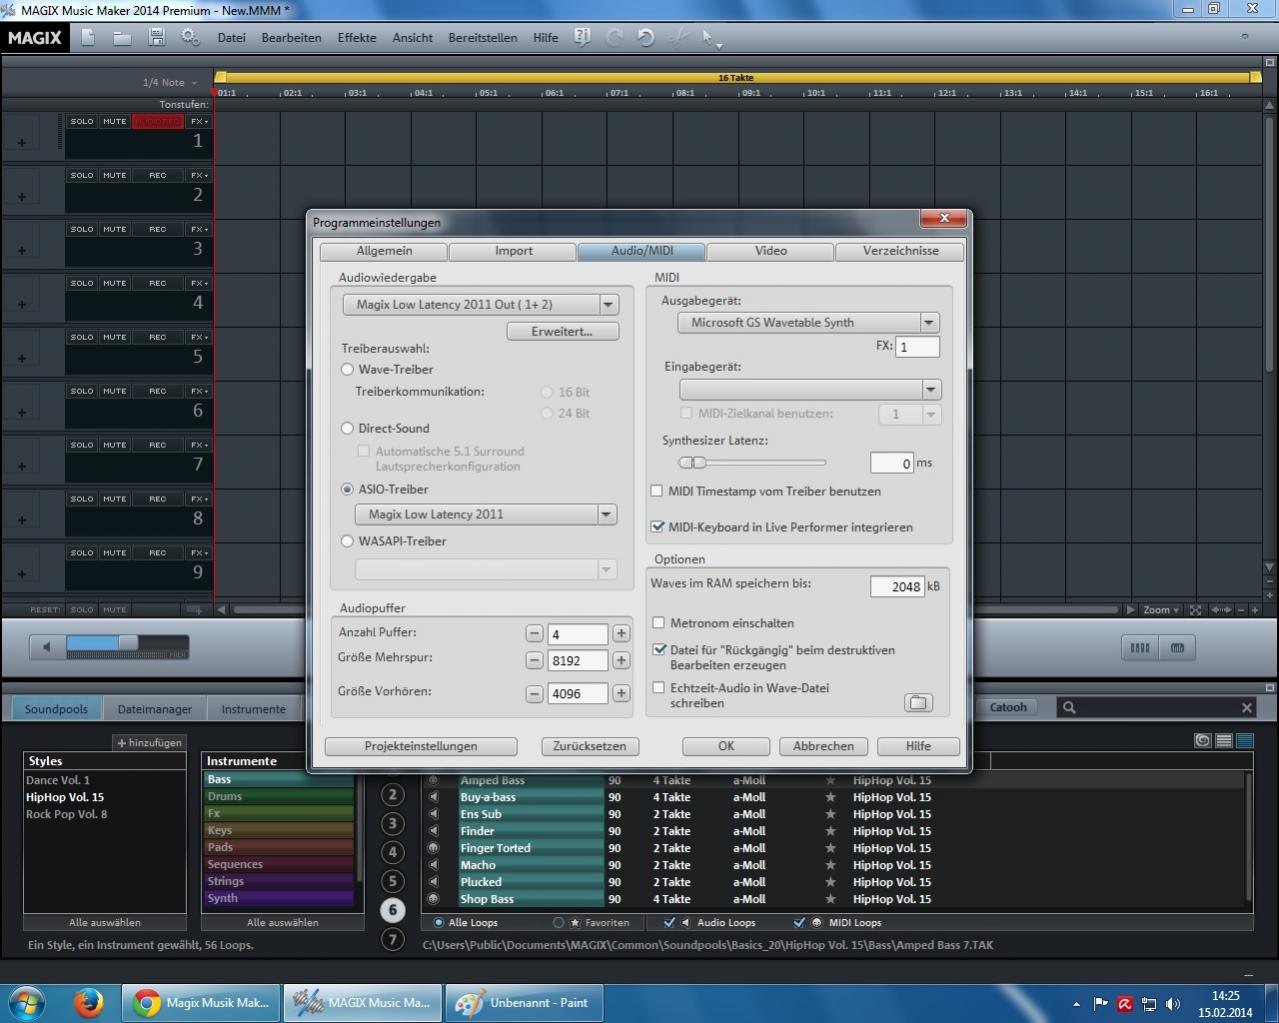This screenshot has height=1023, width=1279.
Task: Open the Effekte menu
Action: [357, 38]
